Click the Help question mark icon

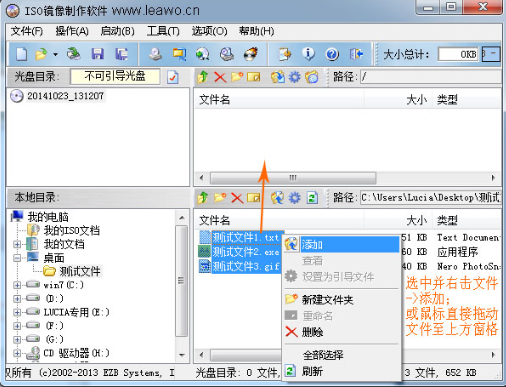[332, 54]
